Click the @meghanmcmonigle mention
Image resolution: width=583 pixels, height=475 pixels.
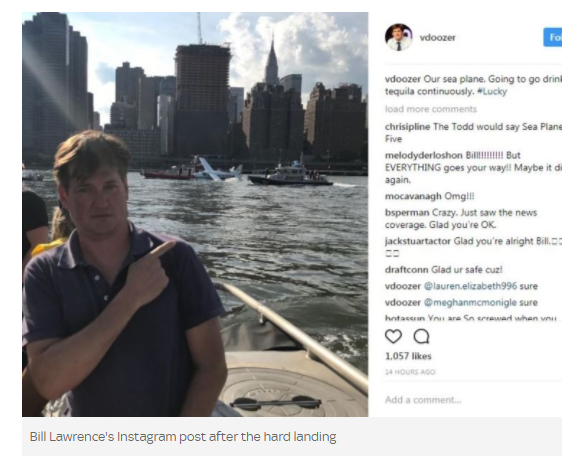click(470, 303)
